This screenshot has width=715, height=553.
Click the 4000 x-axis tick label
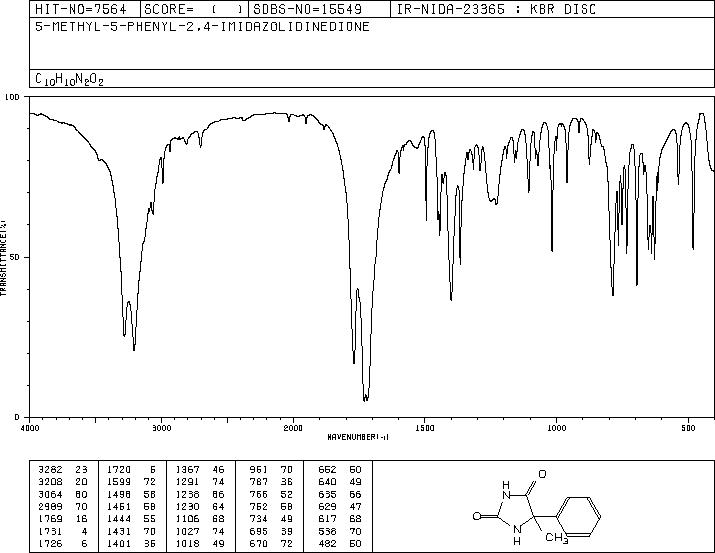[x=29, y=428]
